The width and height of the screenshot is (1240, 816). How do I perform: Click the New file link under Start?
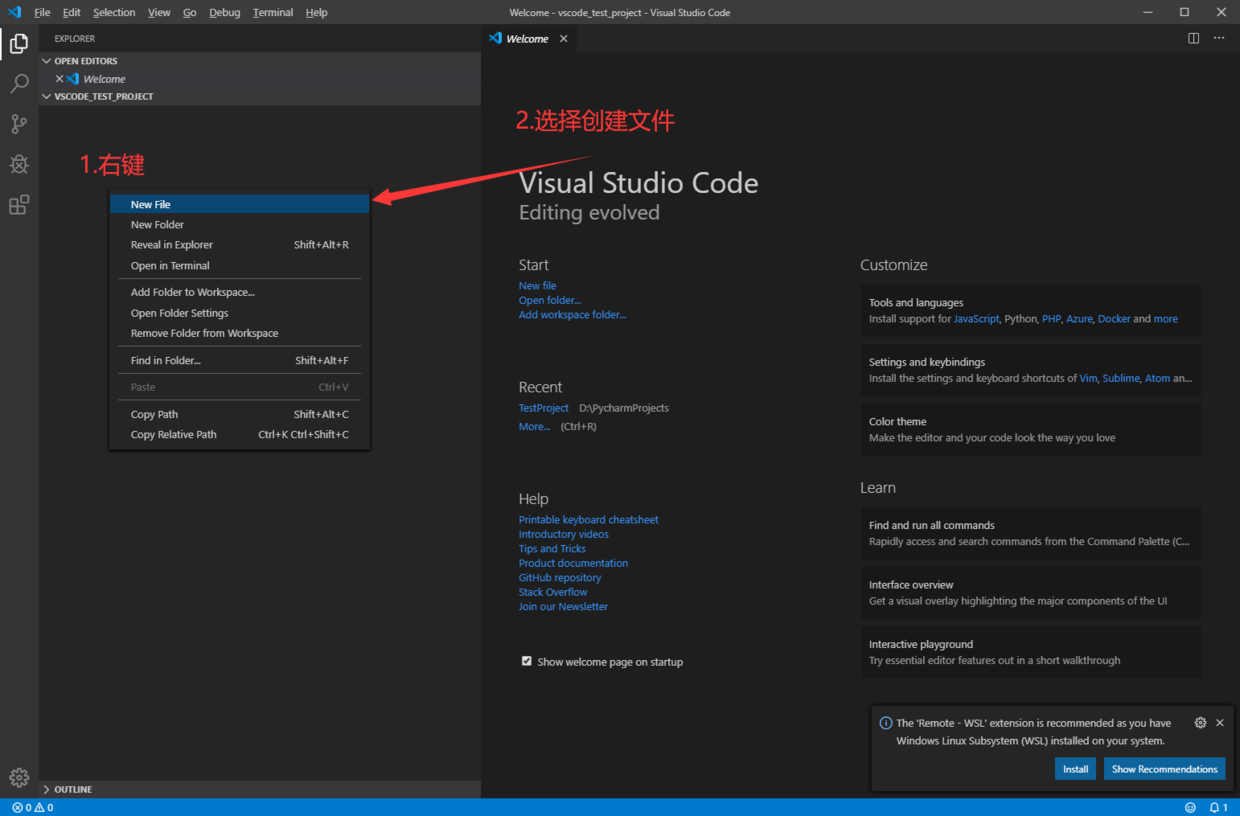pos(537,286)
